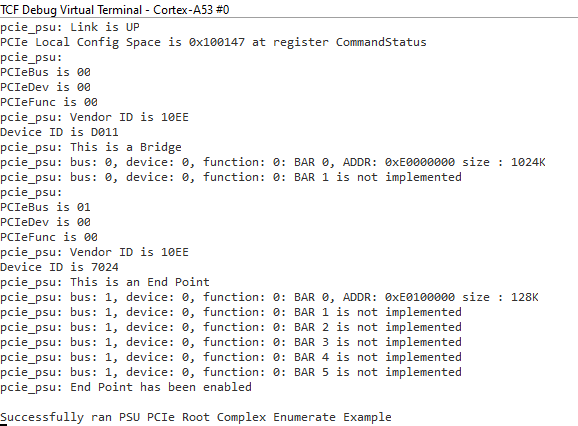The height and width of the screenshot is (426, 578).
Task: Click the 'Device ID is D011' line
Action: click(x=59, y=132)
